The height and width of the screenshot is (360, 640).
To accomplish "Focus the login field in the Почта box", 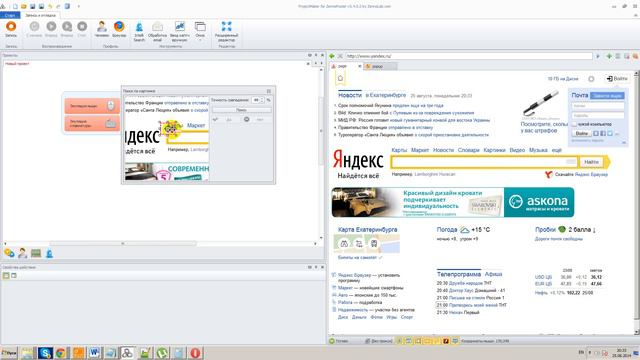I will [x=598, y=106].
